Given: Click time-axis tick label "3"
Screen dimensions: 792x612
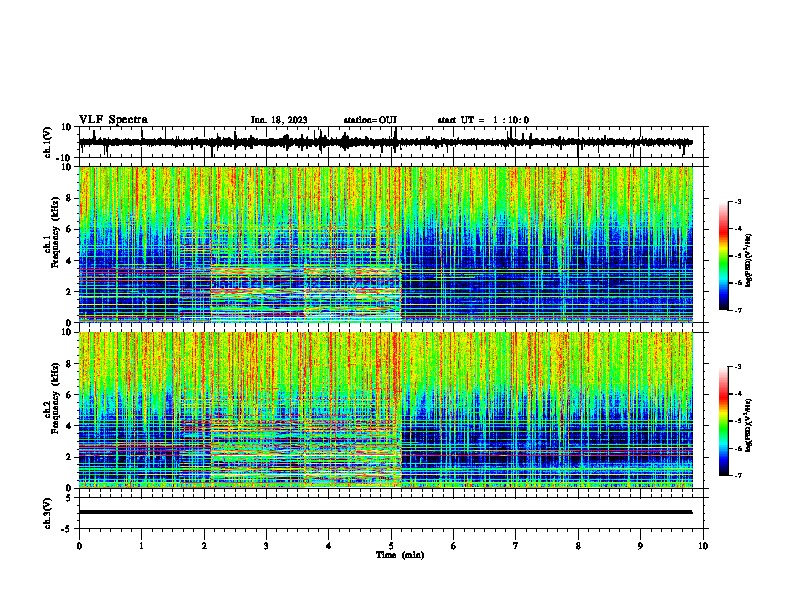Looking at the screenshot, I should (x=266, y=546).
